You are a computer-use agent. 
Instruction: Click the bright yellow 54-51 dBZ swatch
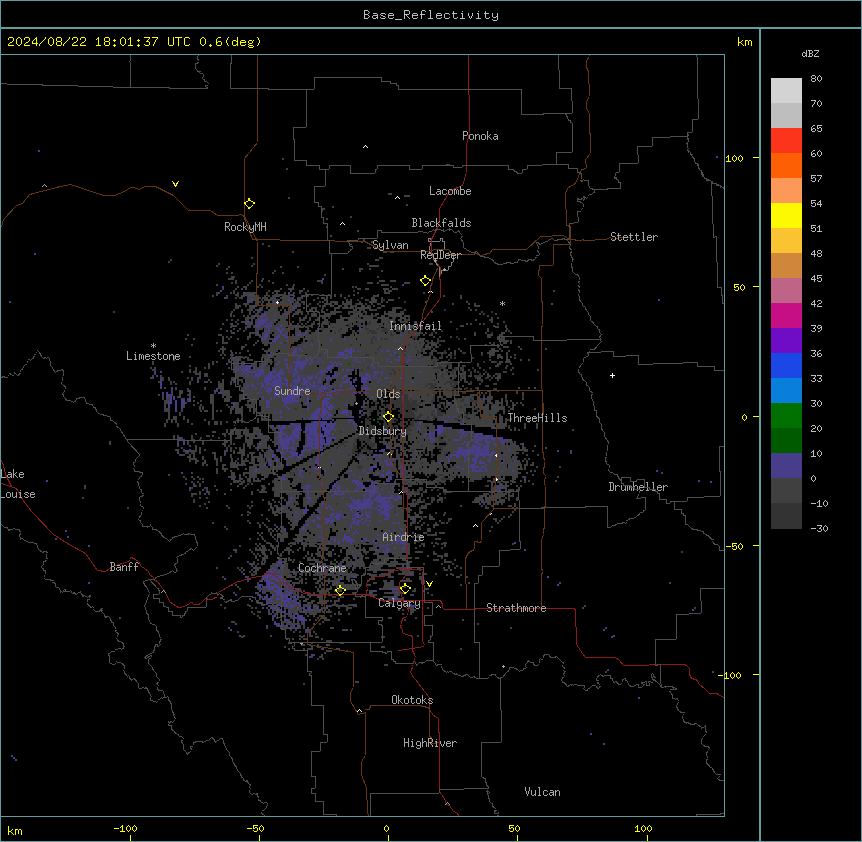786,215
